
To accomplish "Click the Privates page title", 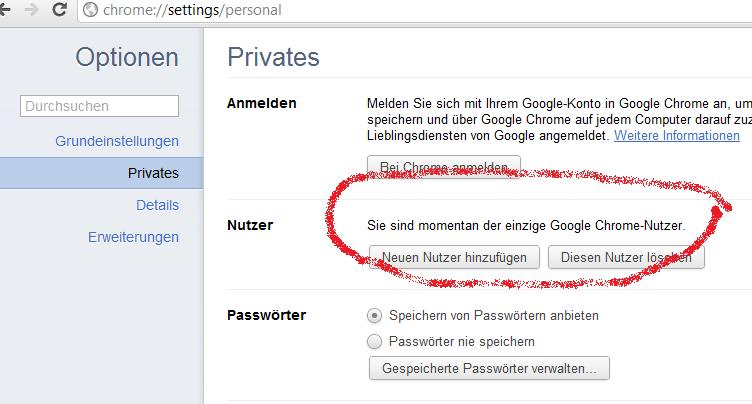I will tap(273, 57).
